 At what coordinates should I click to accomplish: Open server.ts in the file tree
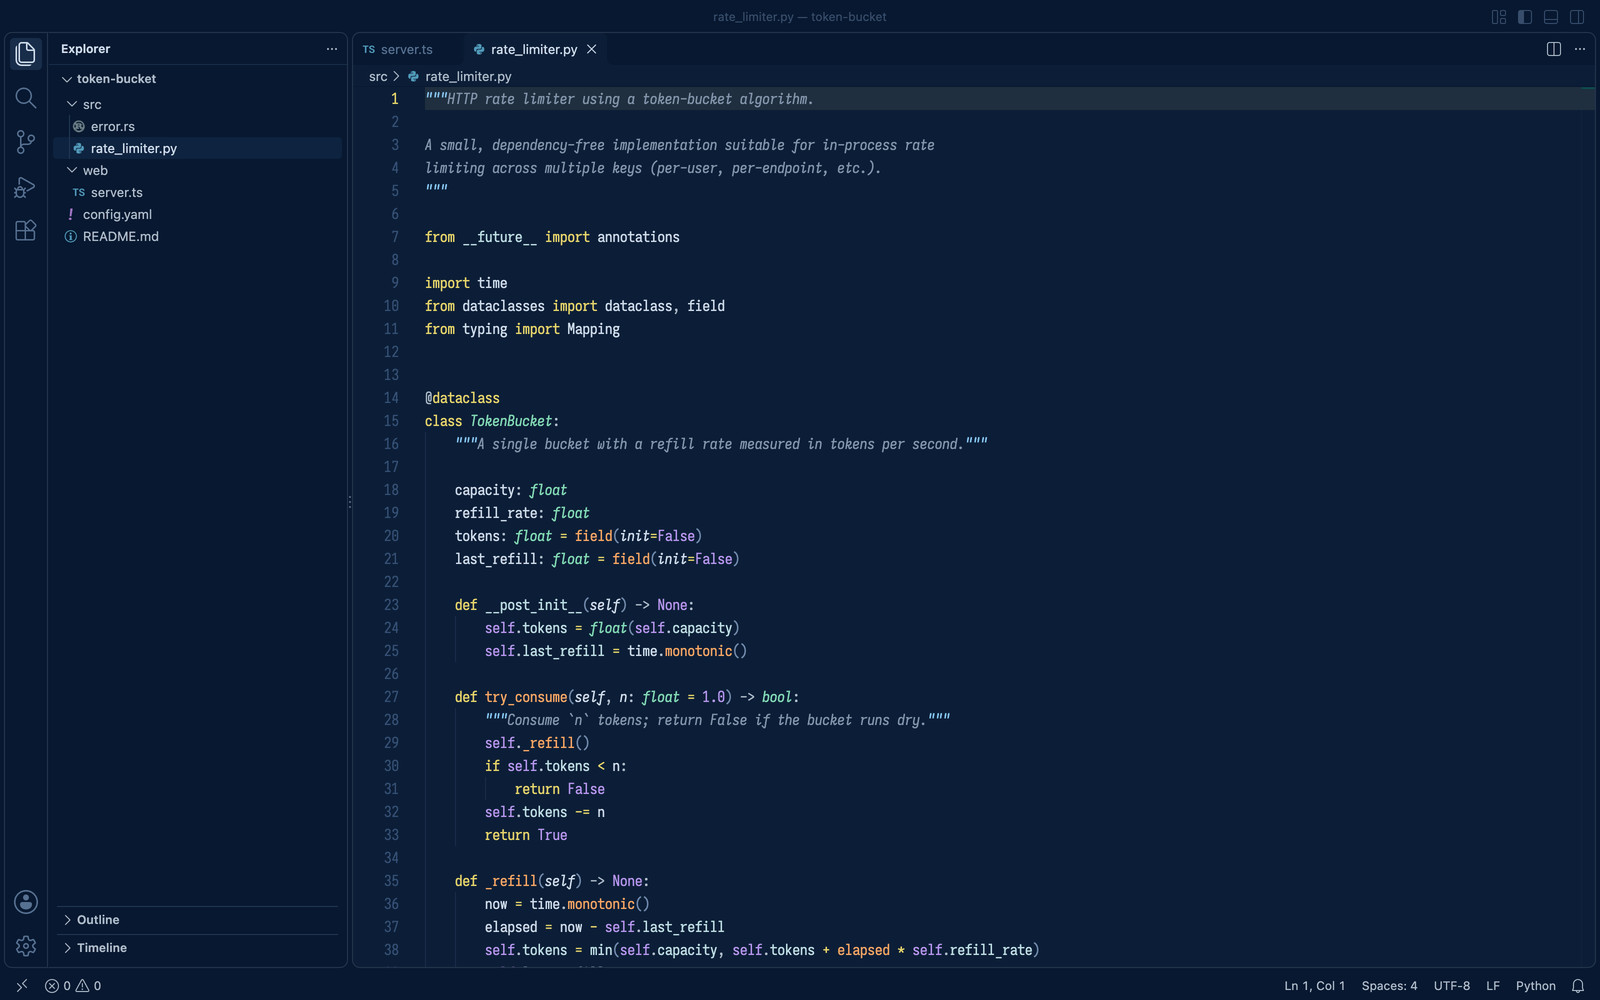[197, 192]
